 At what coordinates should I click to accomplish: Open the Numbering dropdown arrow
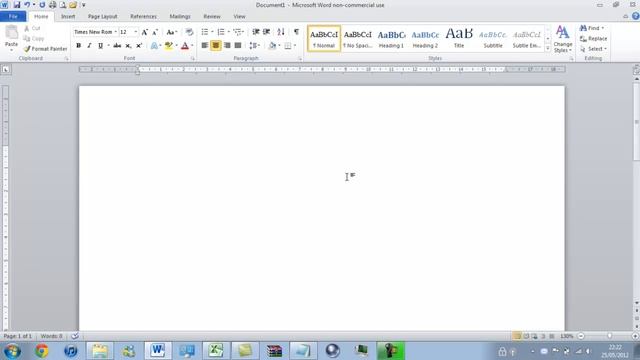pyautogui.click(x=229, y=32)
